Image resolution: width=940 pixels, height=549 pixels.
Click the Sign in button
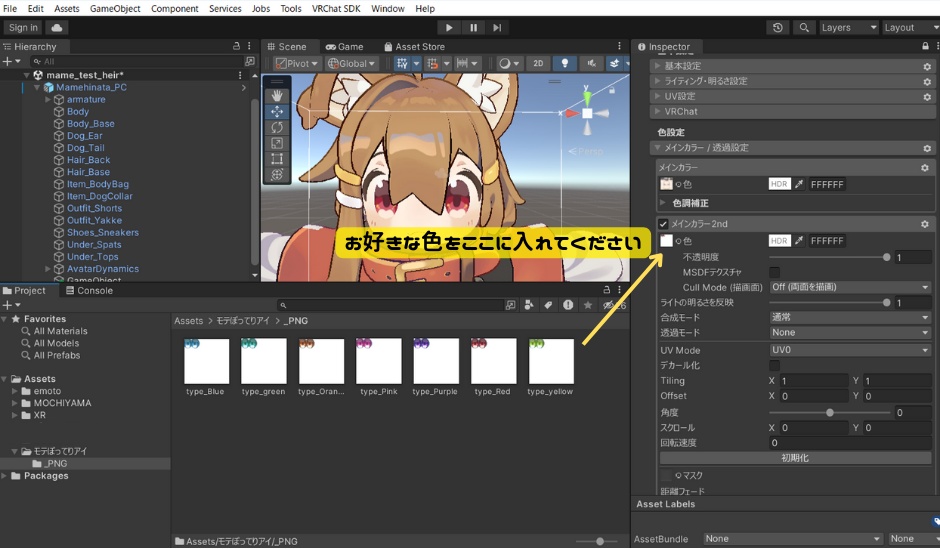click(x=23, y=28)
